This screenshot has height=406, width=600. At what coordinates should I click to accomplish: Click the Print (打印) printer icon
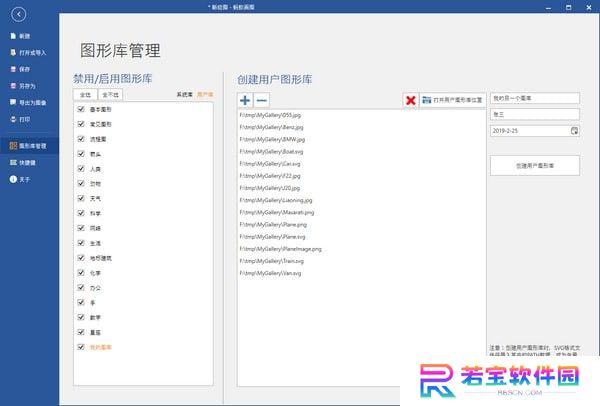[13, 119]
